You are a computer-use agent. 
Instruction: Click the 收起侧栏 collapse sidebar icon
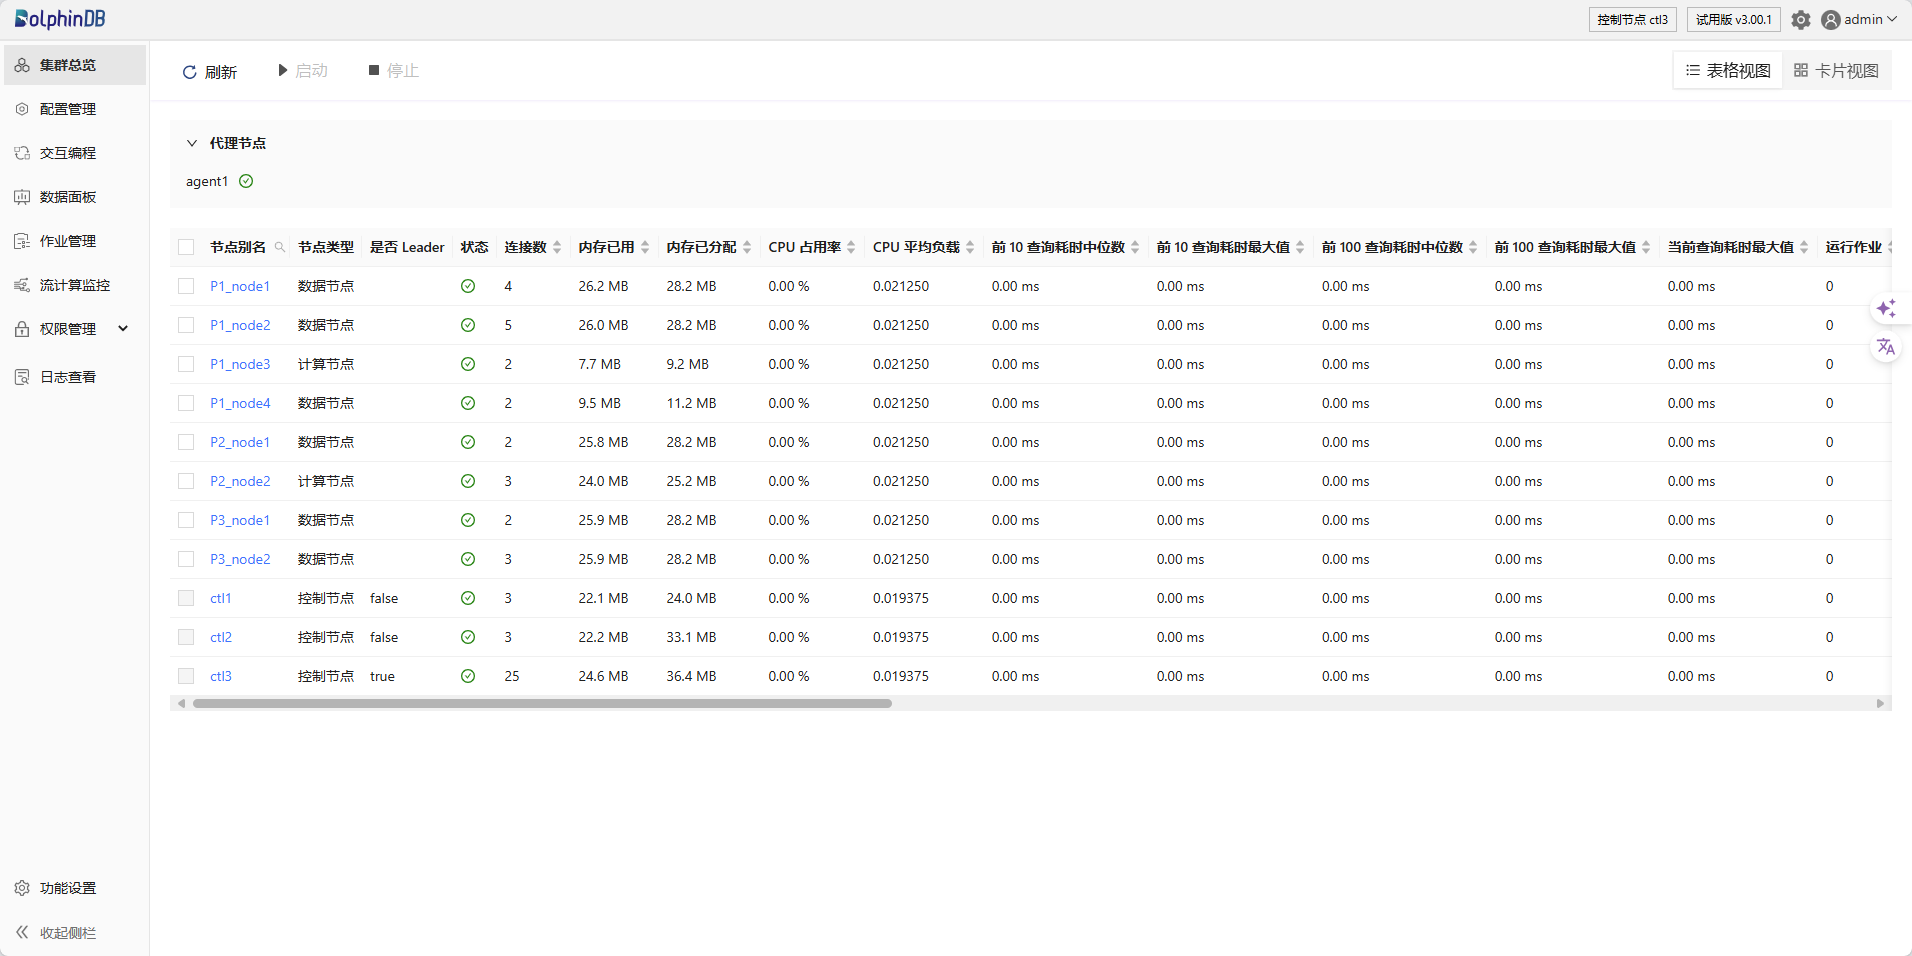click(22, 932)
